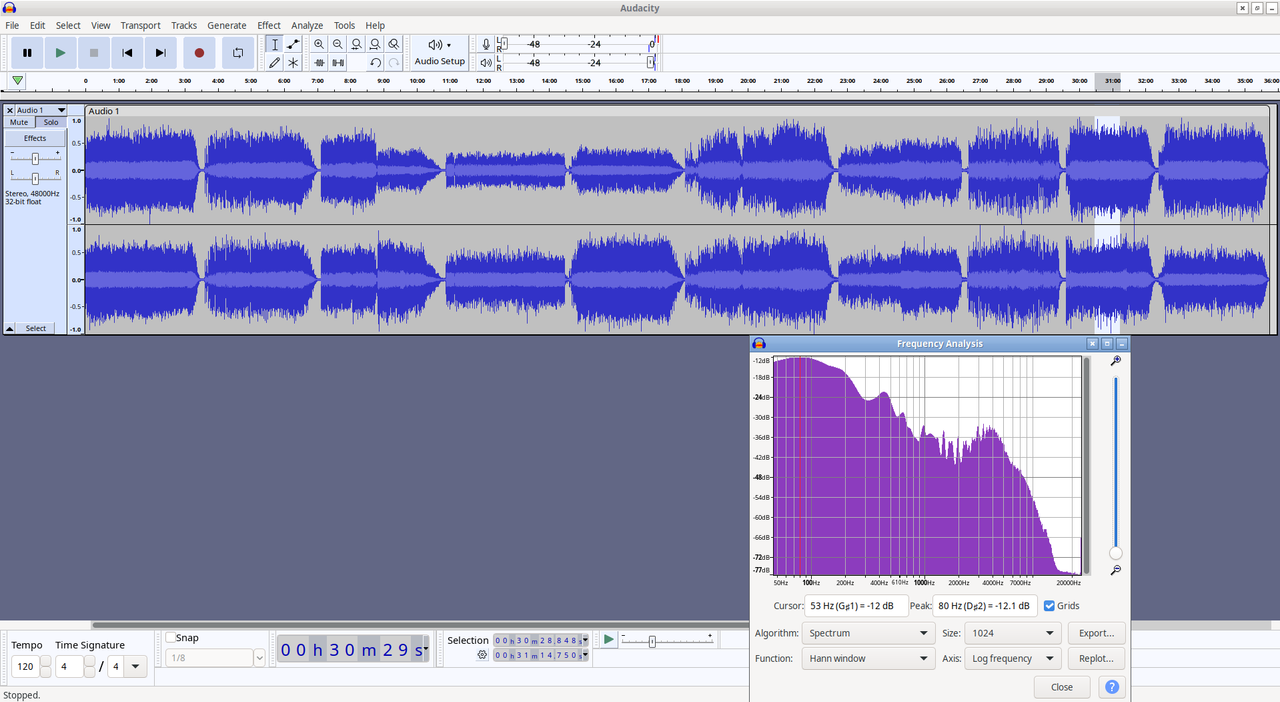Click the Export... button
The image size is (1280, 702).
coord(1096,633)
